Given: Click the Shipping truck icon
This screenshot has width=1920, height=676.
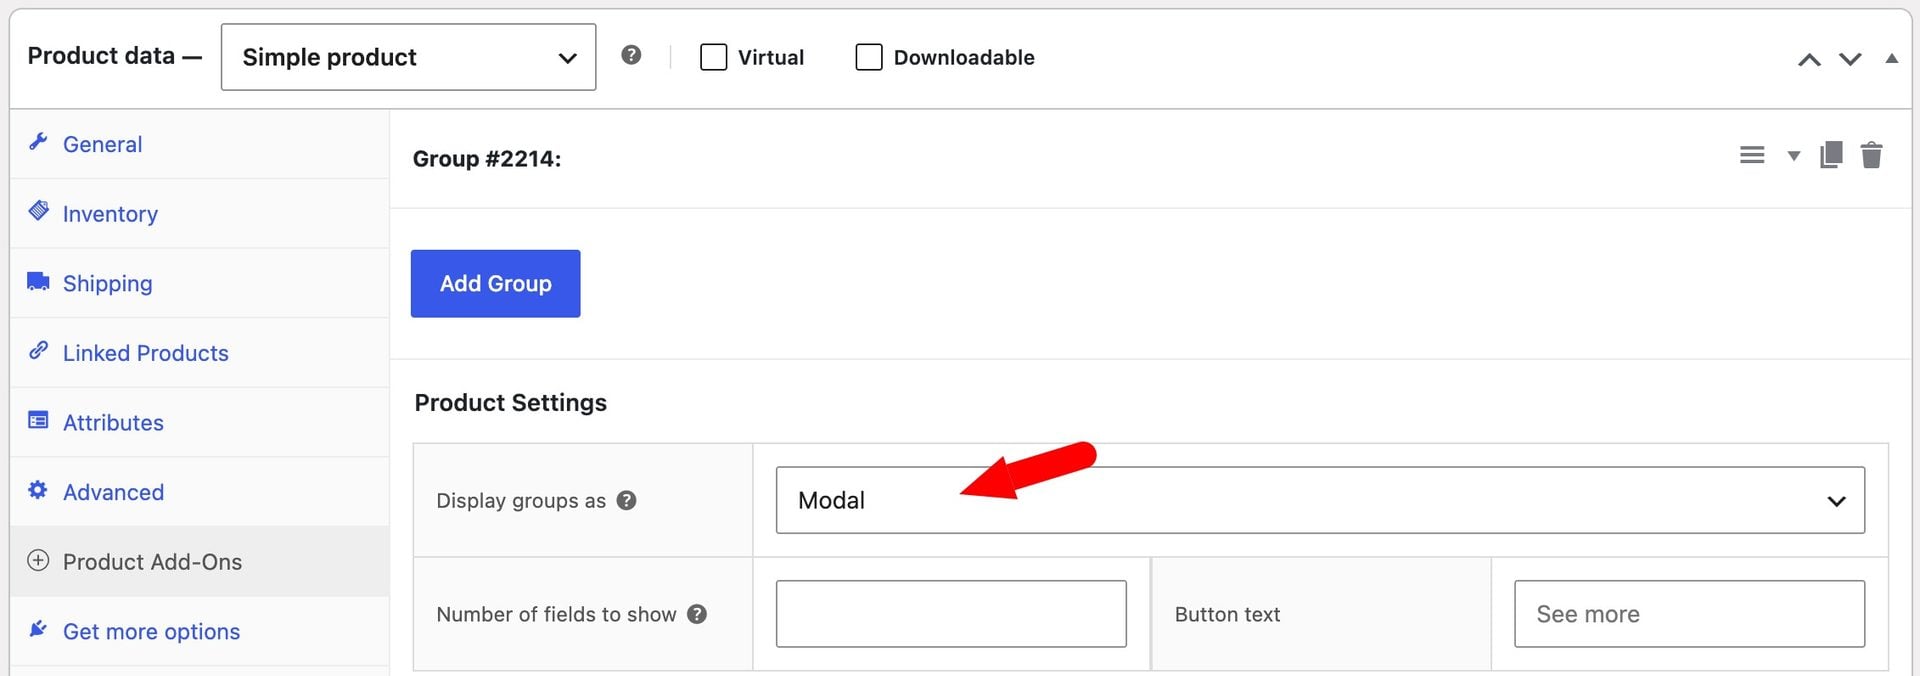Looking at the screenshot, I should pyautogui.click(x=38, y=281).
